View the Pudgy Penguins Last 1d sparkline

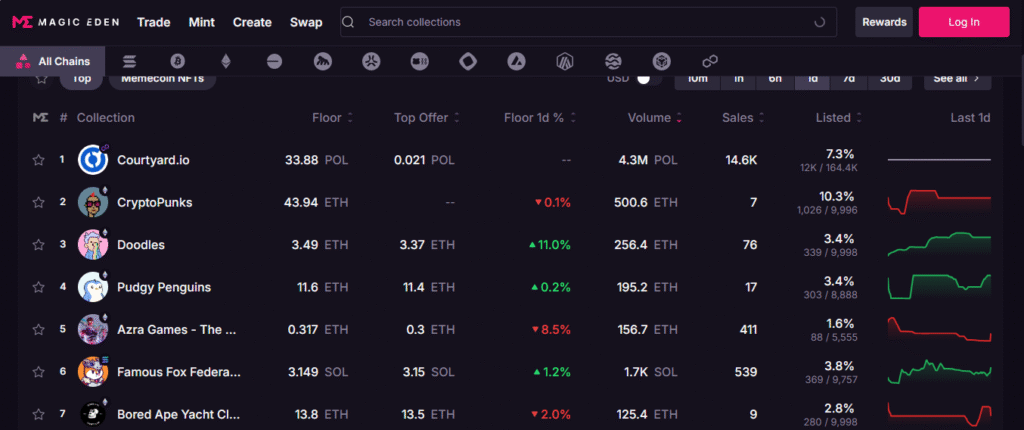[939, 288]
